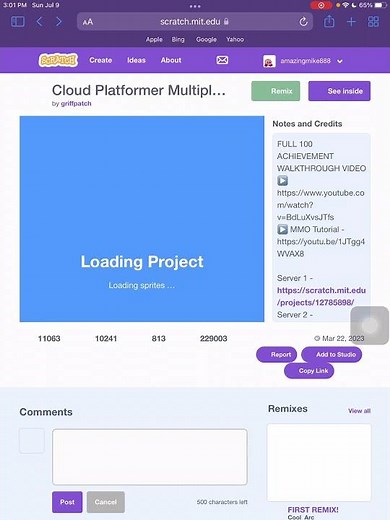Click the 500 characters left counter
390x520 pixels.
point(222,502)
